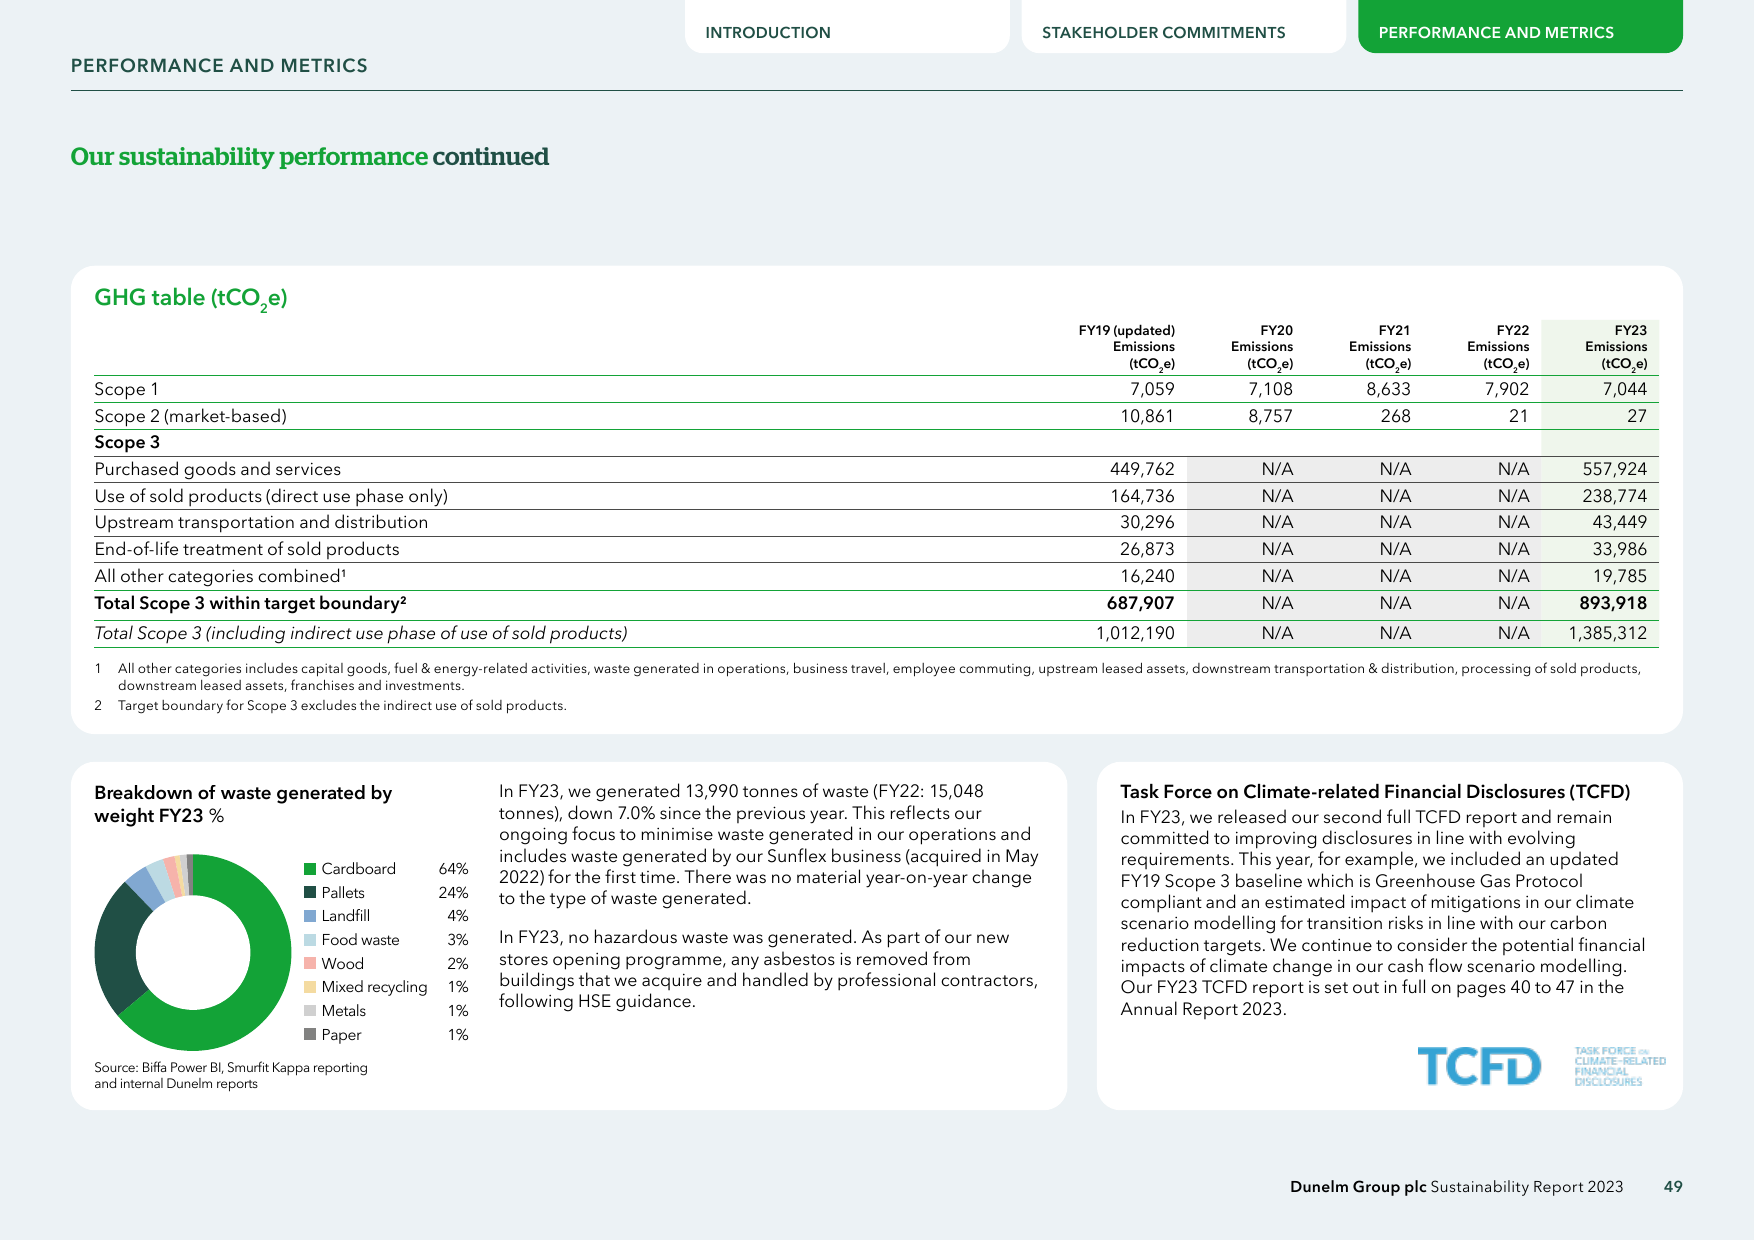Click 'Total Scope 3 within target boundary' label

250,603
